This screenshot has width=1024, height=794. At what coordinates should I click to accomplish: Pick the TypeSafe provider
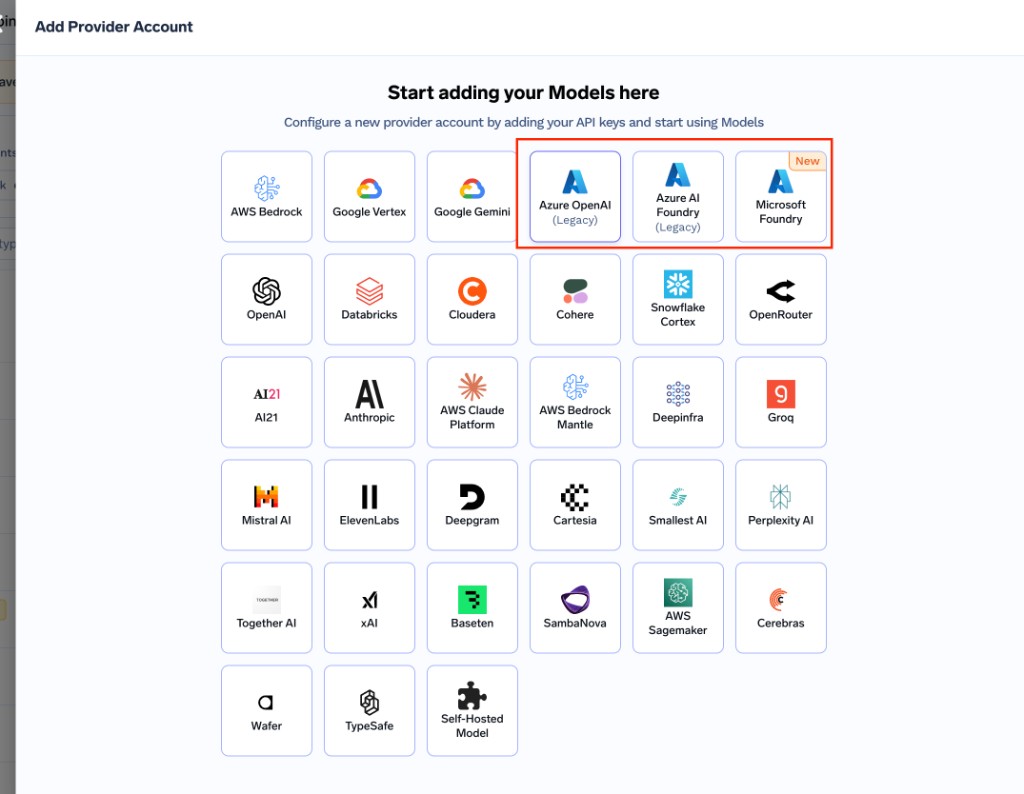(x=369, y=710)
